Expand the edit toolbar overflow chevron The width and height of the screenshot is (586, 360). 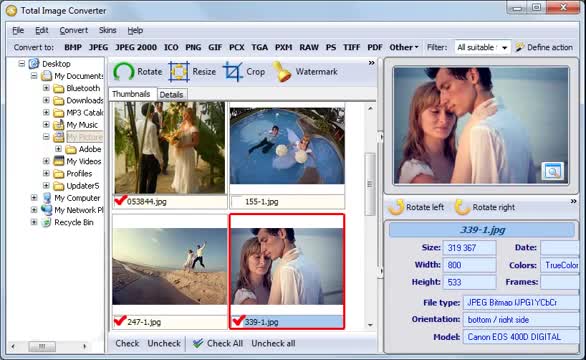[x=371, y=63]
